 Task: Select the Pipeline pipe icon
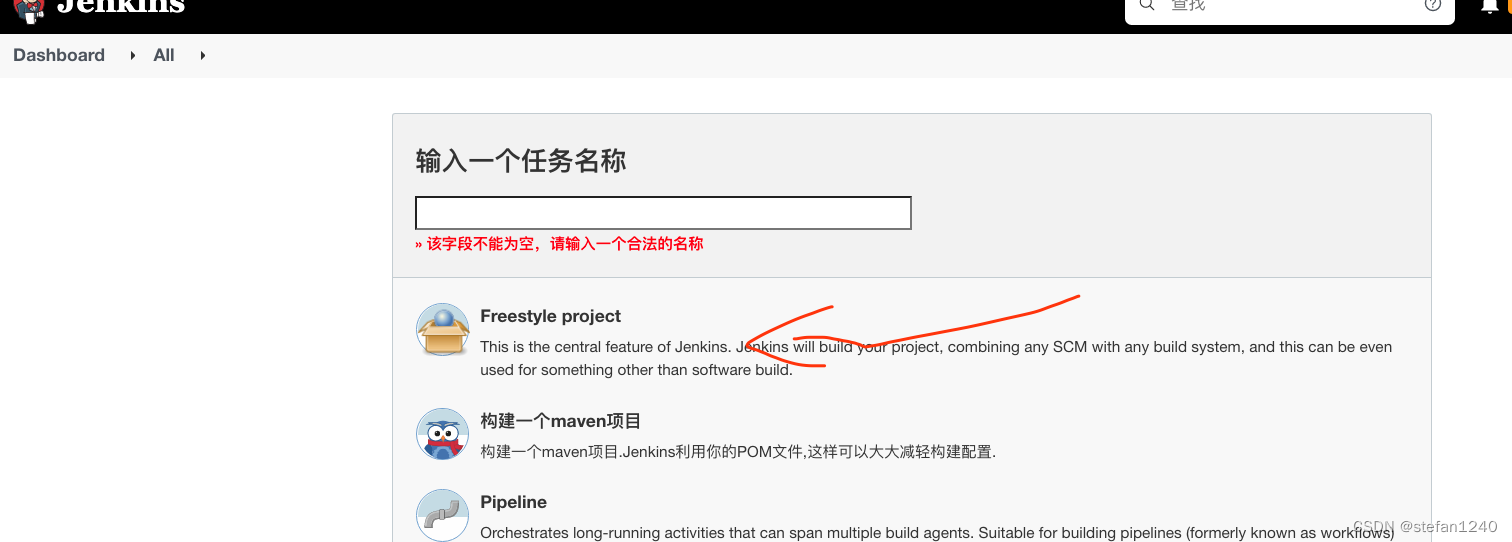click(x=442, y=515)
